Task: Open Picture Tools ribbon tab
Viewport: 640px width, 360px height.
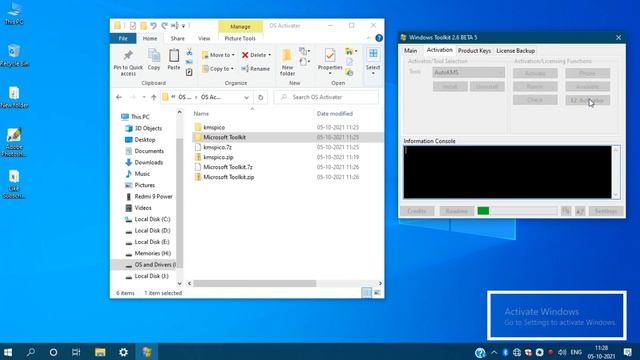Action: [240, 38]
